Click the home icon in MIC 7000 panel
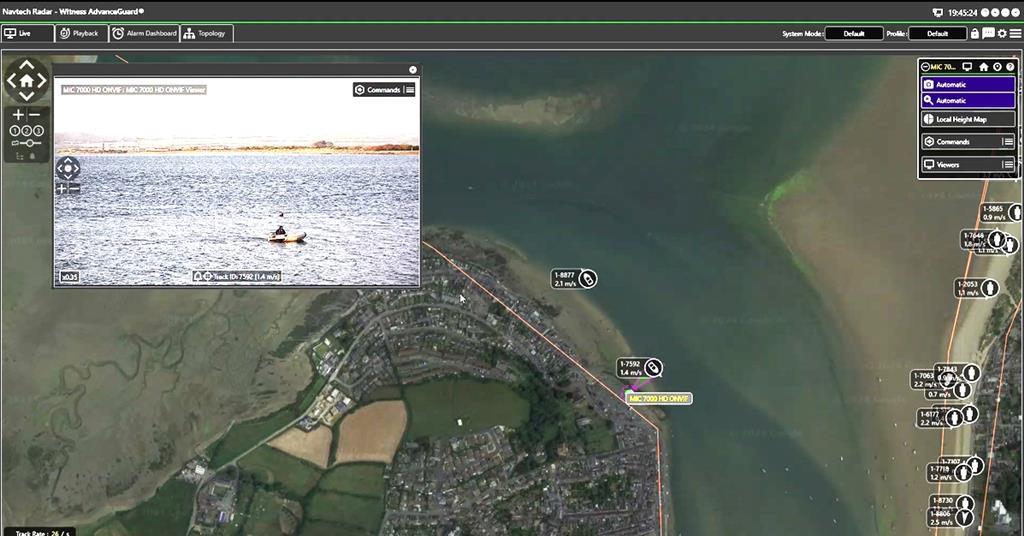 (983, 67)
